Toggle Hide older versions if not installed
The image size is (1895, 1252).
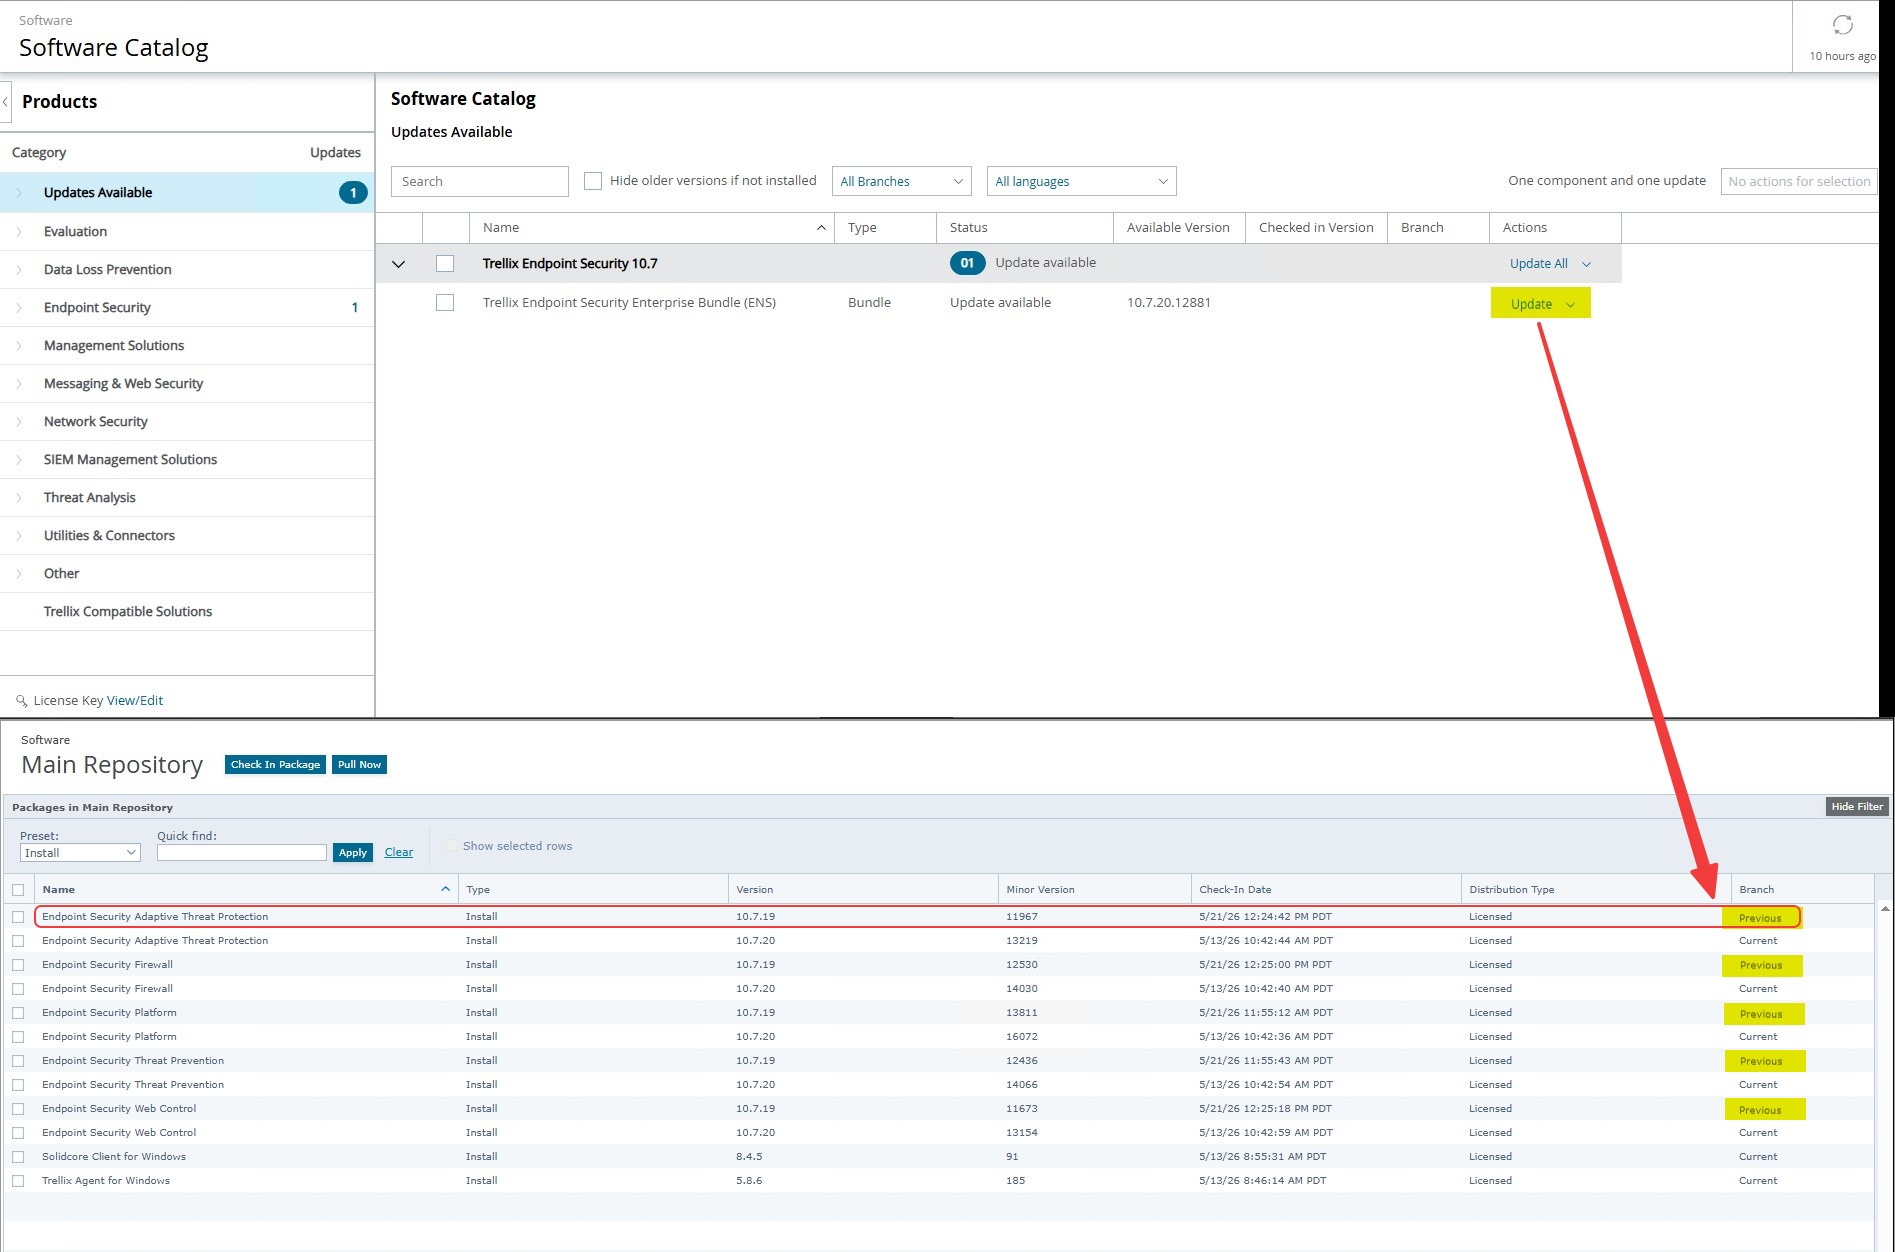click(x=593, y=181)
